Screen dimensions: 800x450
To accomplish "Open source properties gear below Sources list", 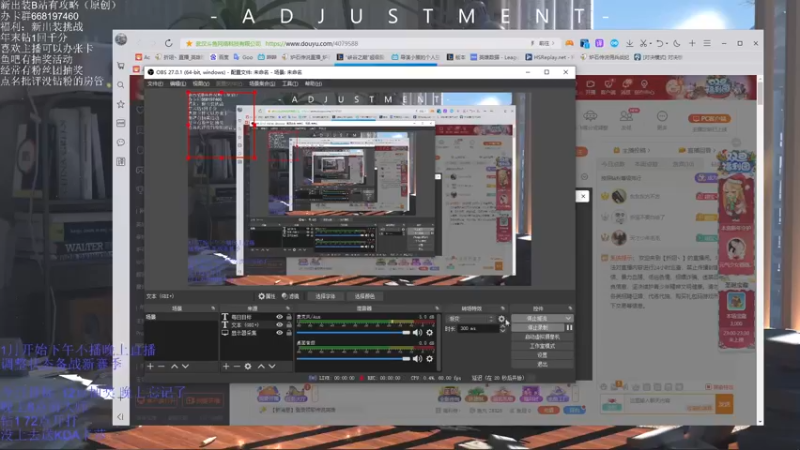I will point(248,366).
